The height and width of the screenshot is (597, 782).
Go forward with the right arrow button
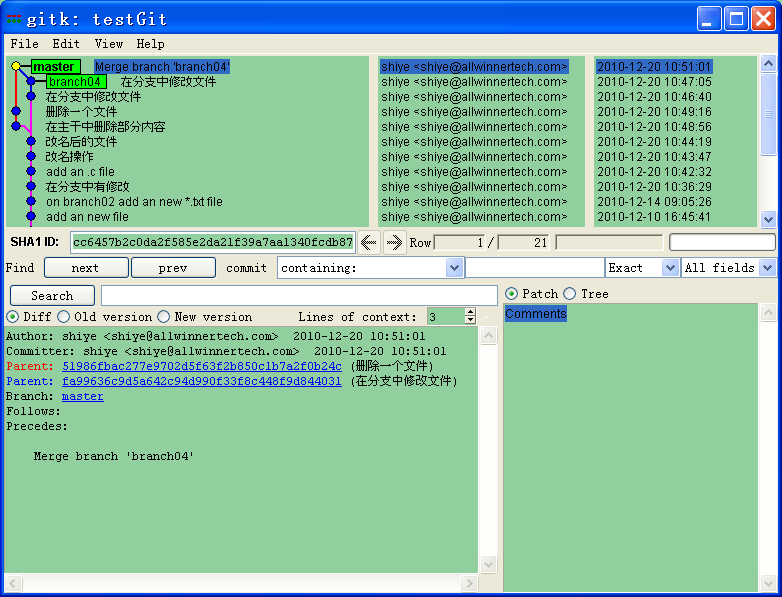(394, 243)
